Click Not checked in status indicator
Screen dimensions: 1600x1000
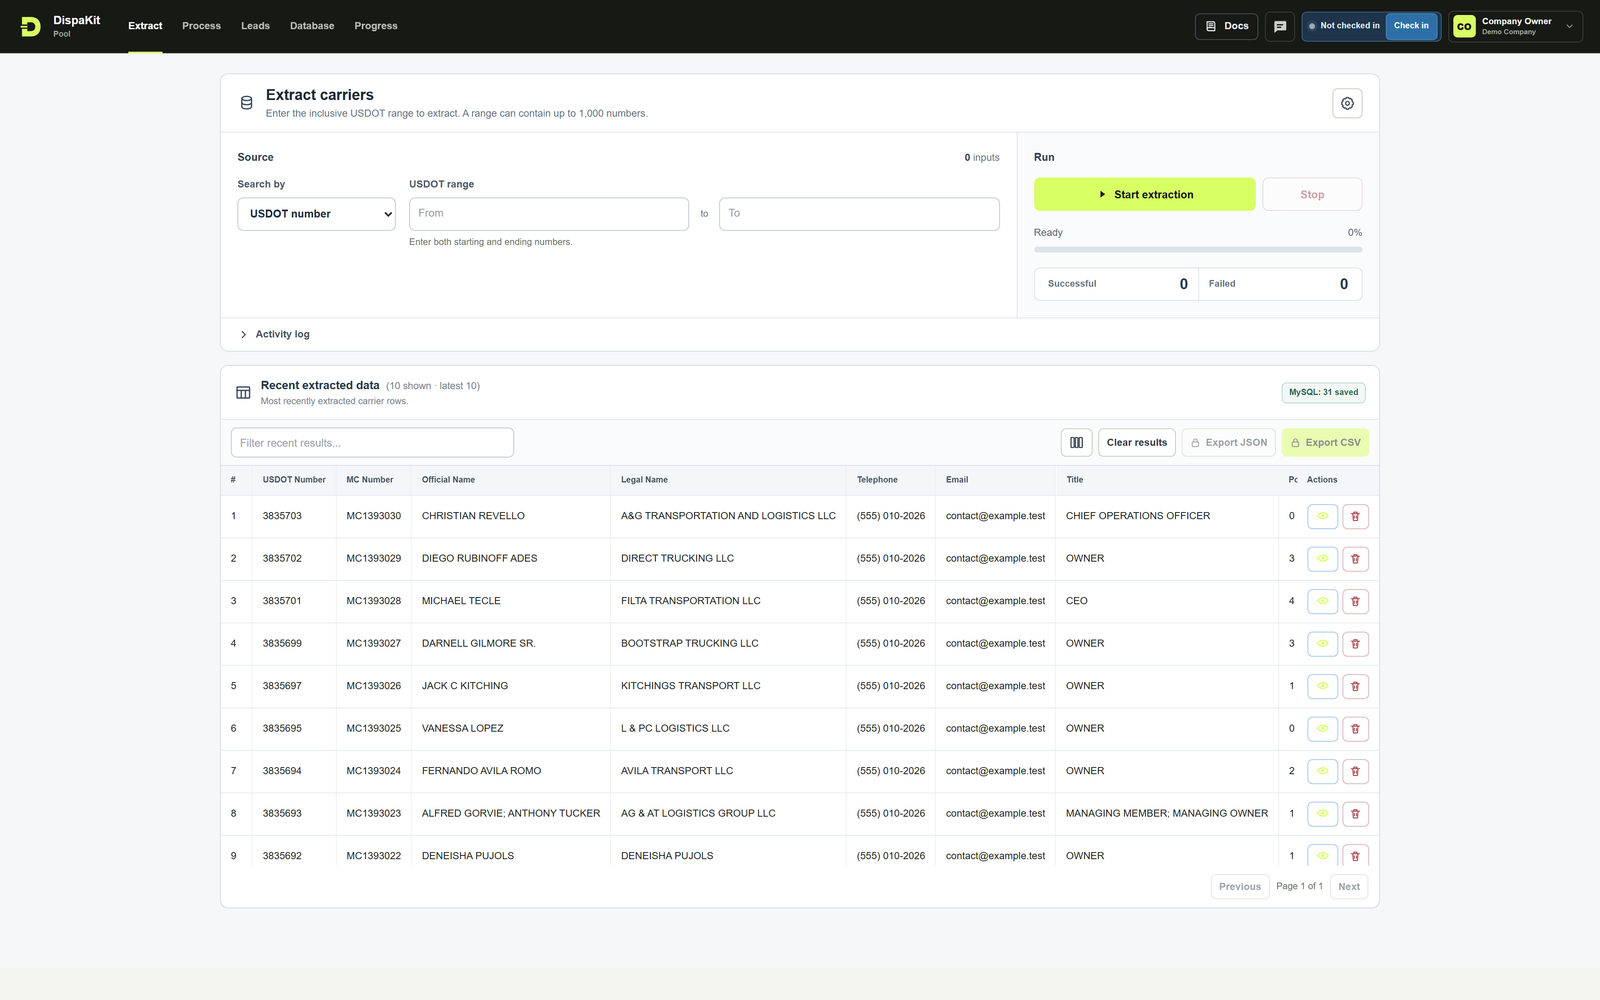1344,26
